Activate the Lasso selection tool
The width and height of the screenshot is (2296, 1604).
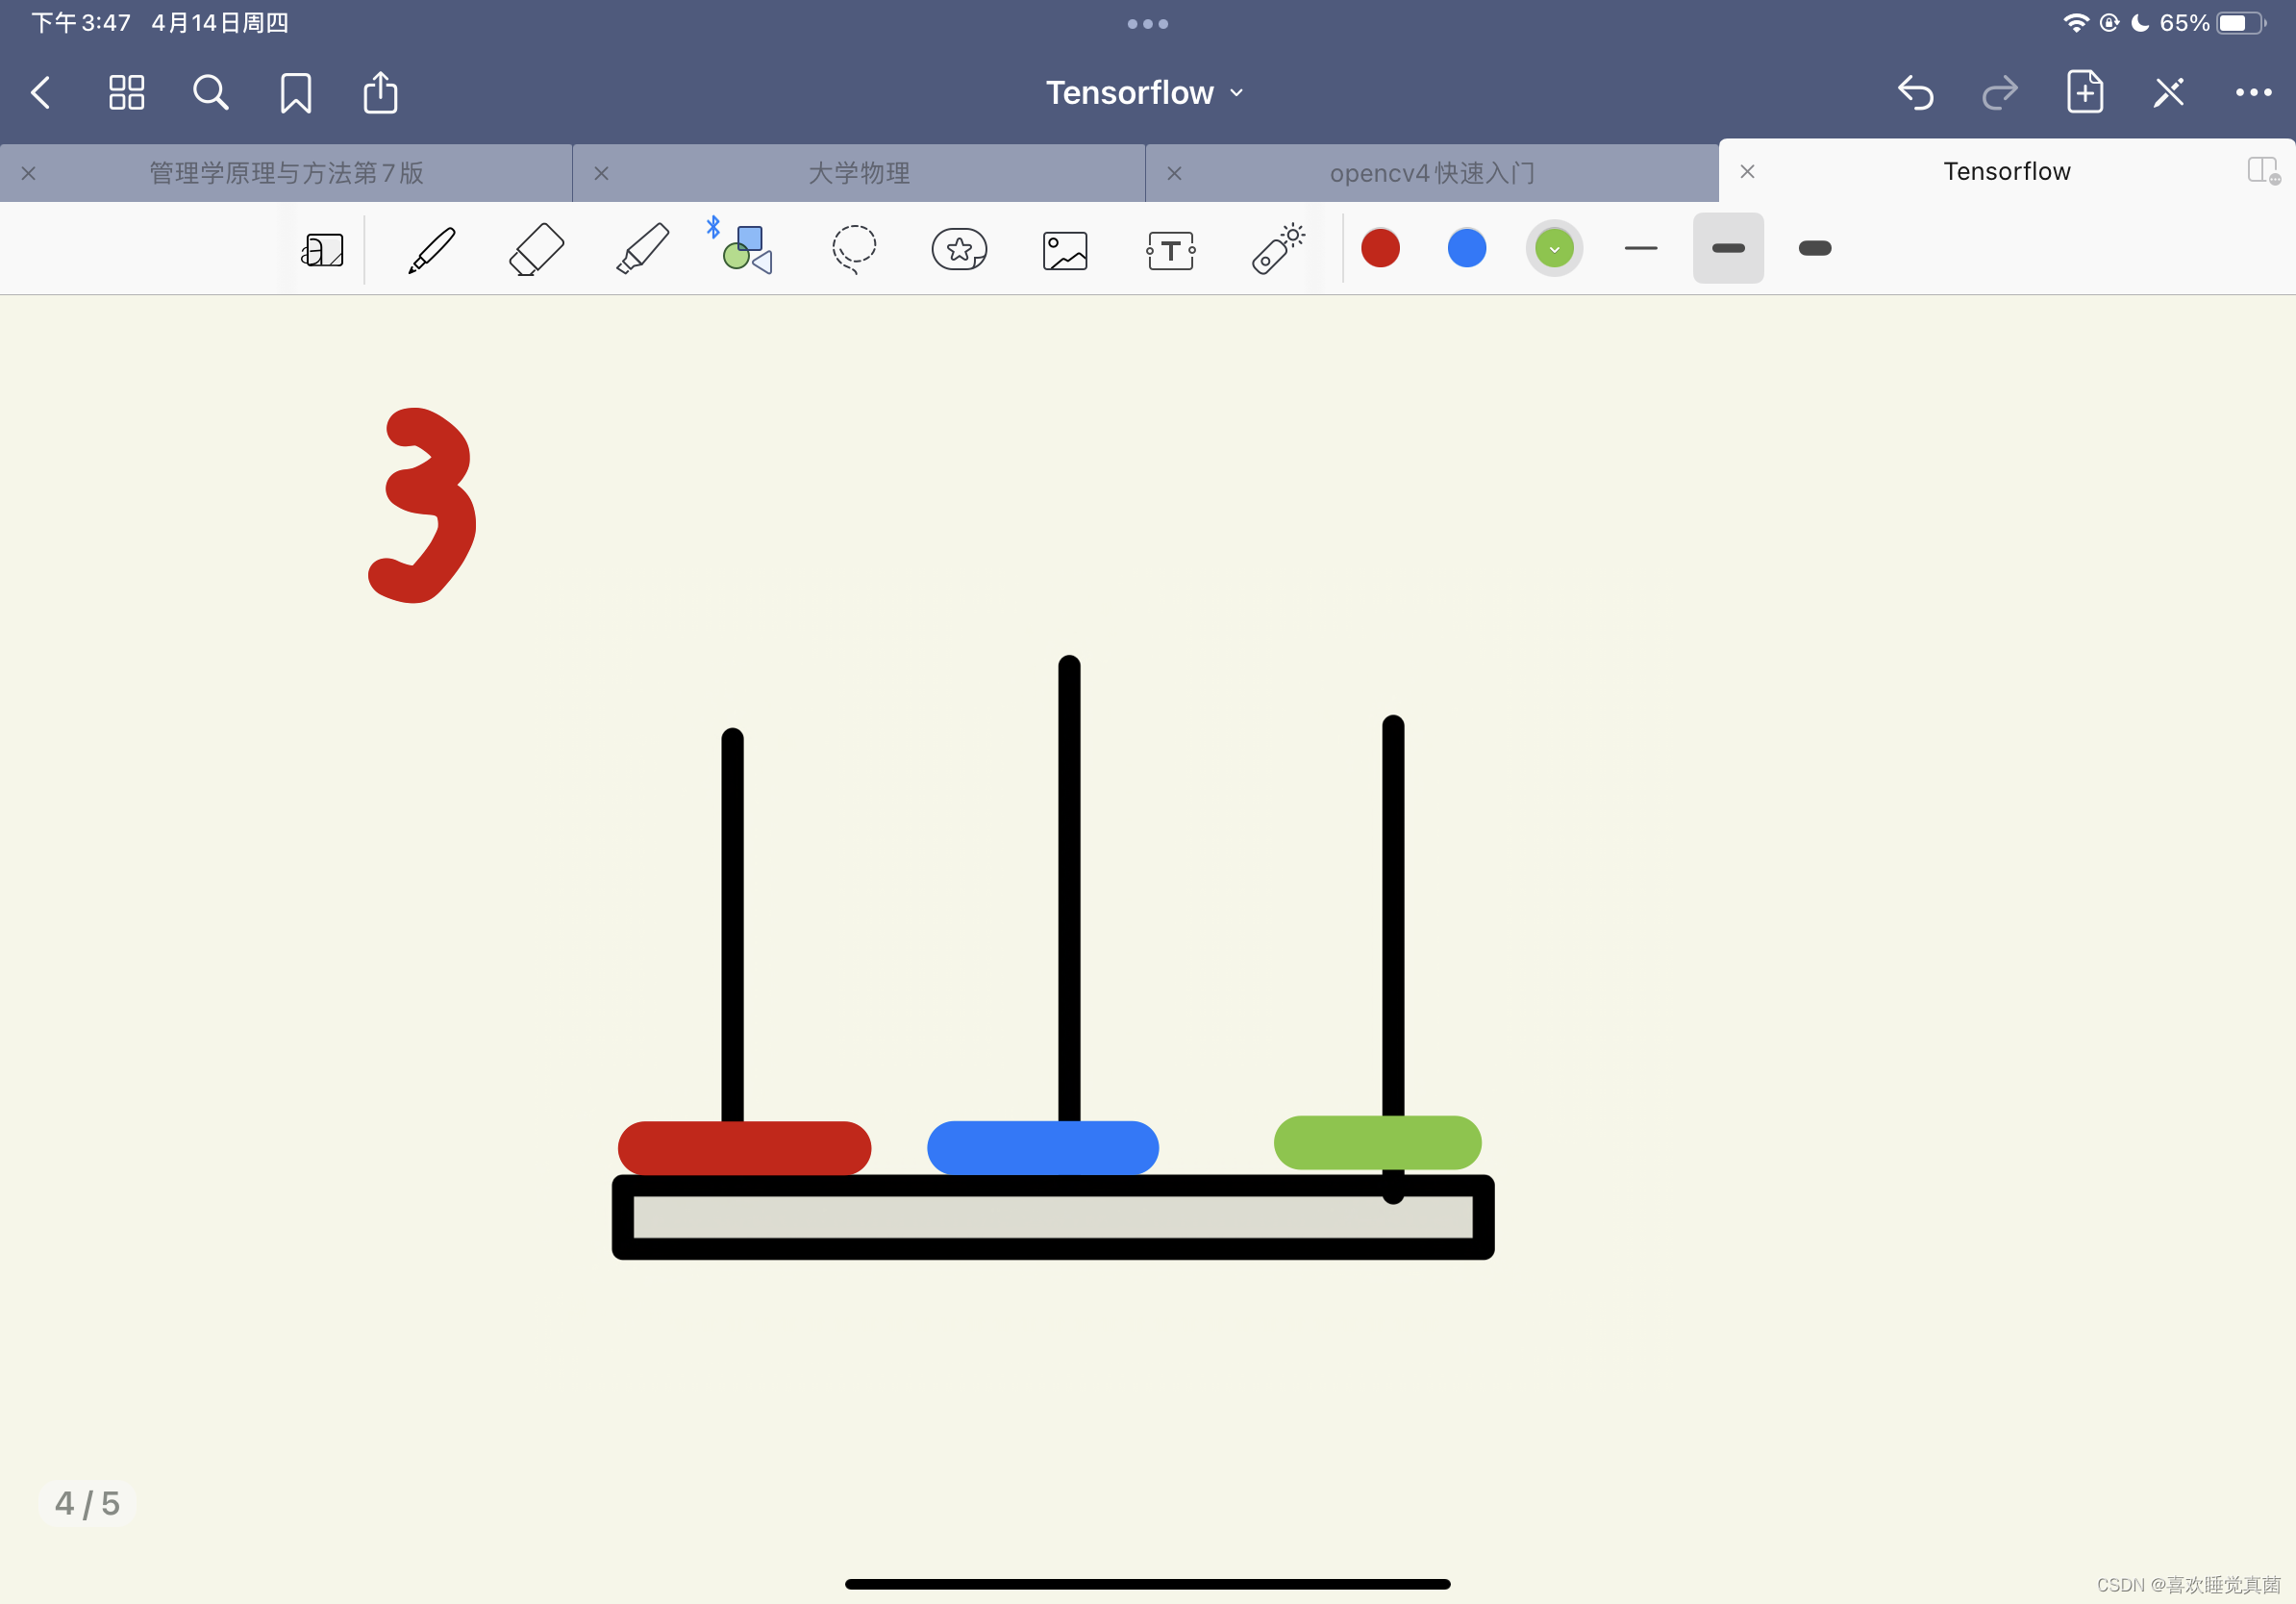coord(854,250)
